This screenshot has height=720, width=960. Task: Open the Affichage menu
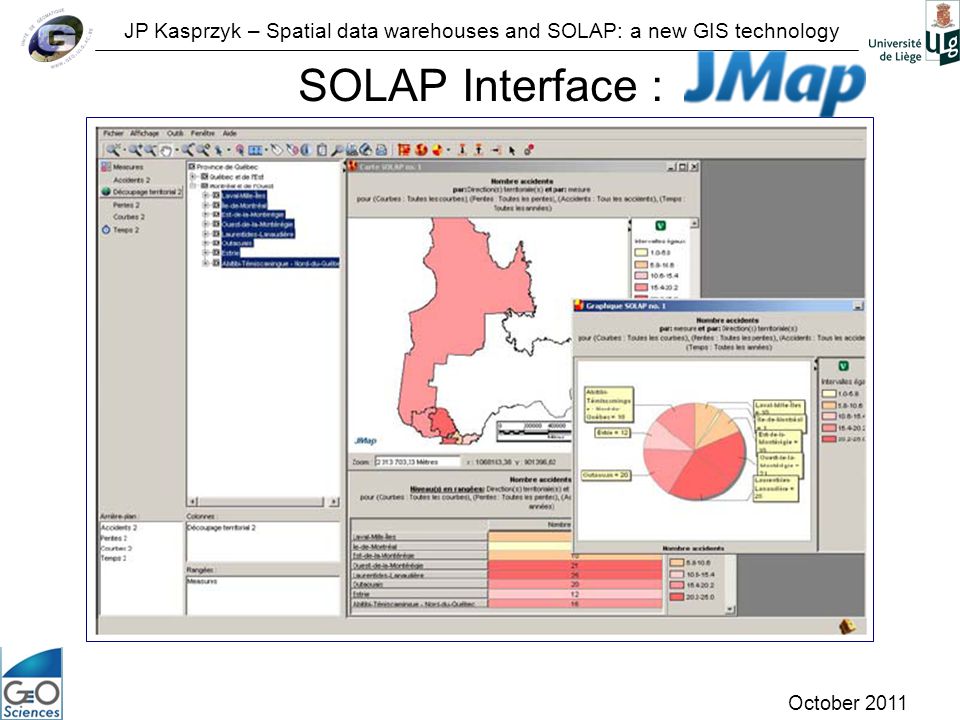(144, 133)
